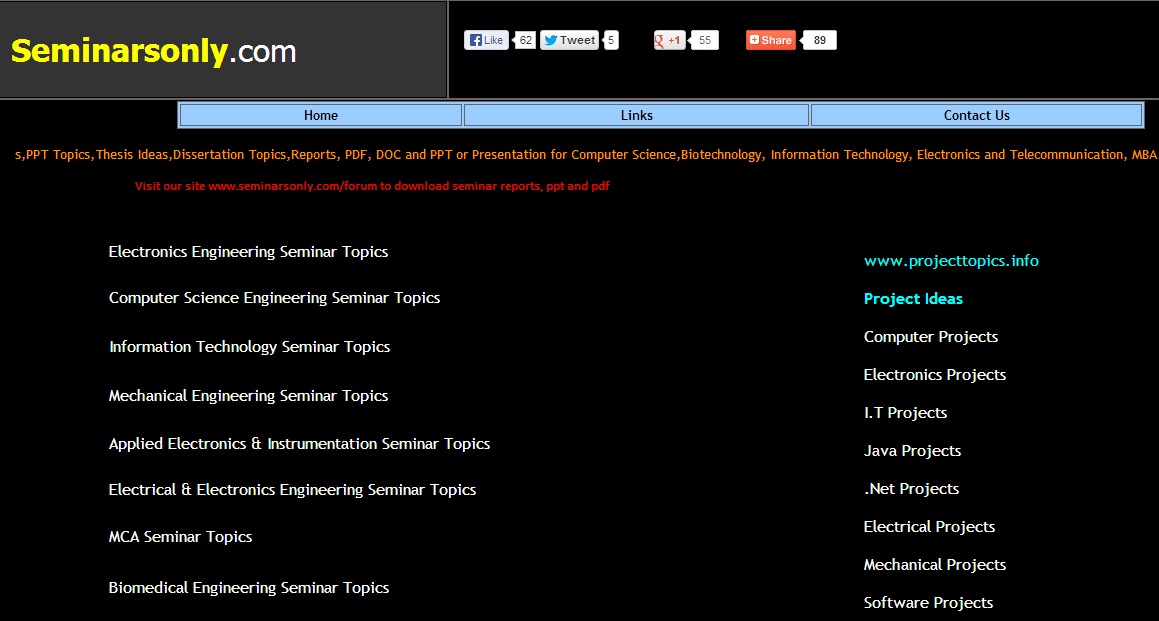Open the Home menu item
Viewport: 1159px width, 621px height.
(321, 115)
